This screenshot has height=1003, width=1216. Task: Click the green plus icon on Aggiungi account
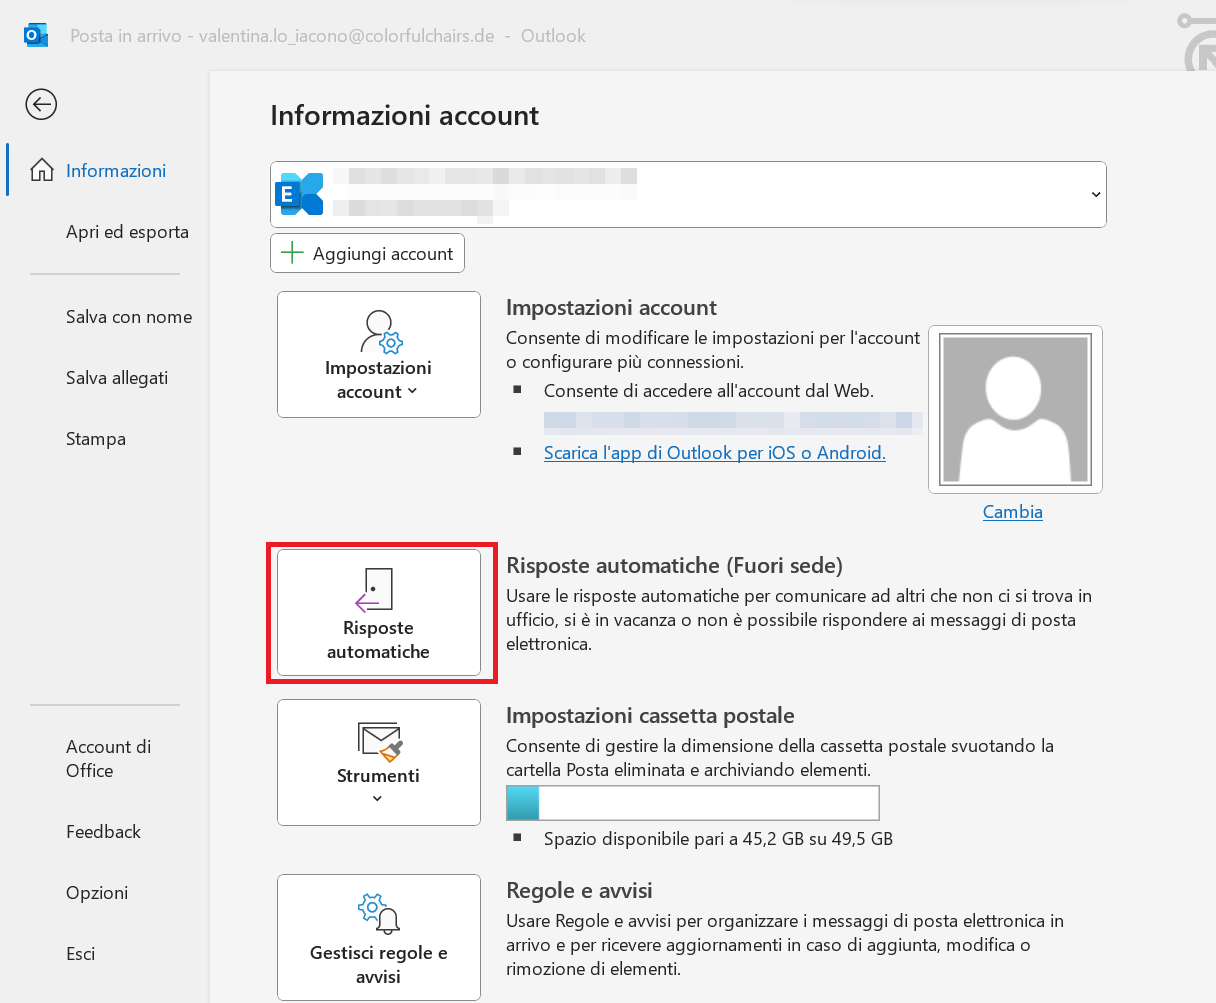pos(292,253)
